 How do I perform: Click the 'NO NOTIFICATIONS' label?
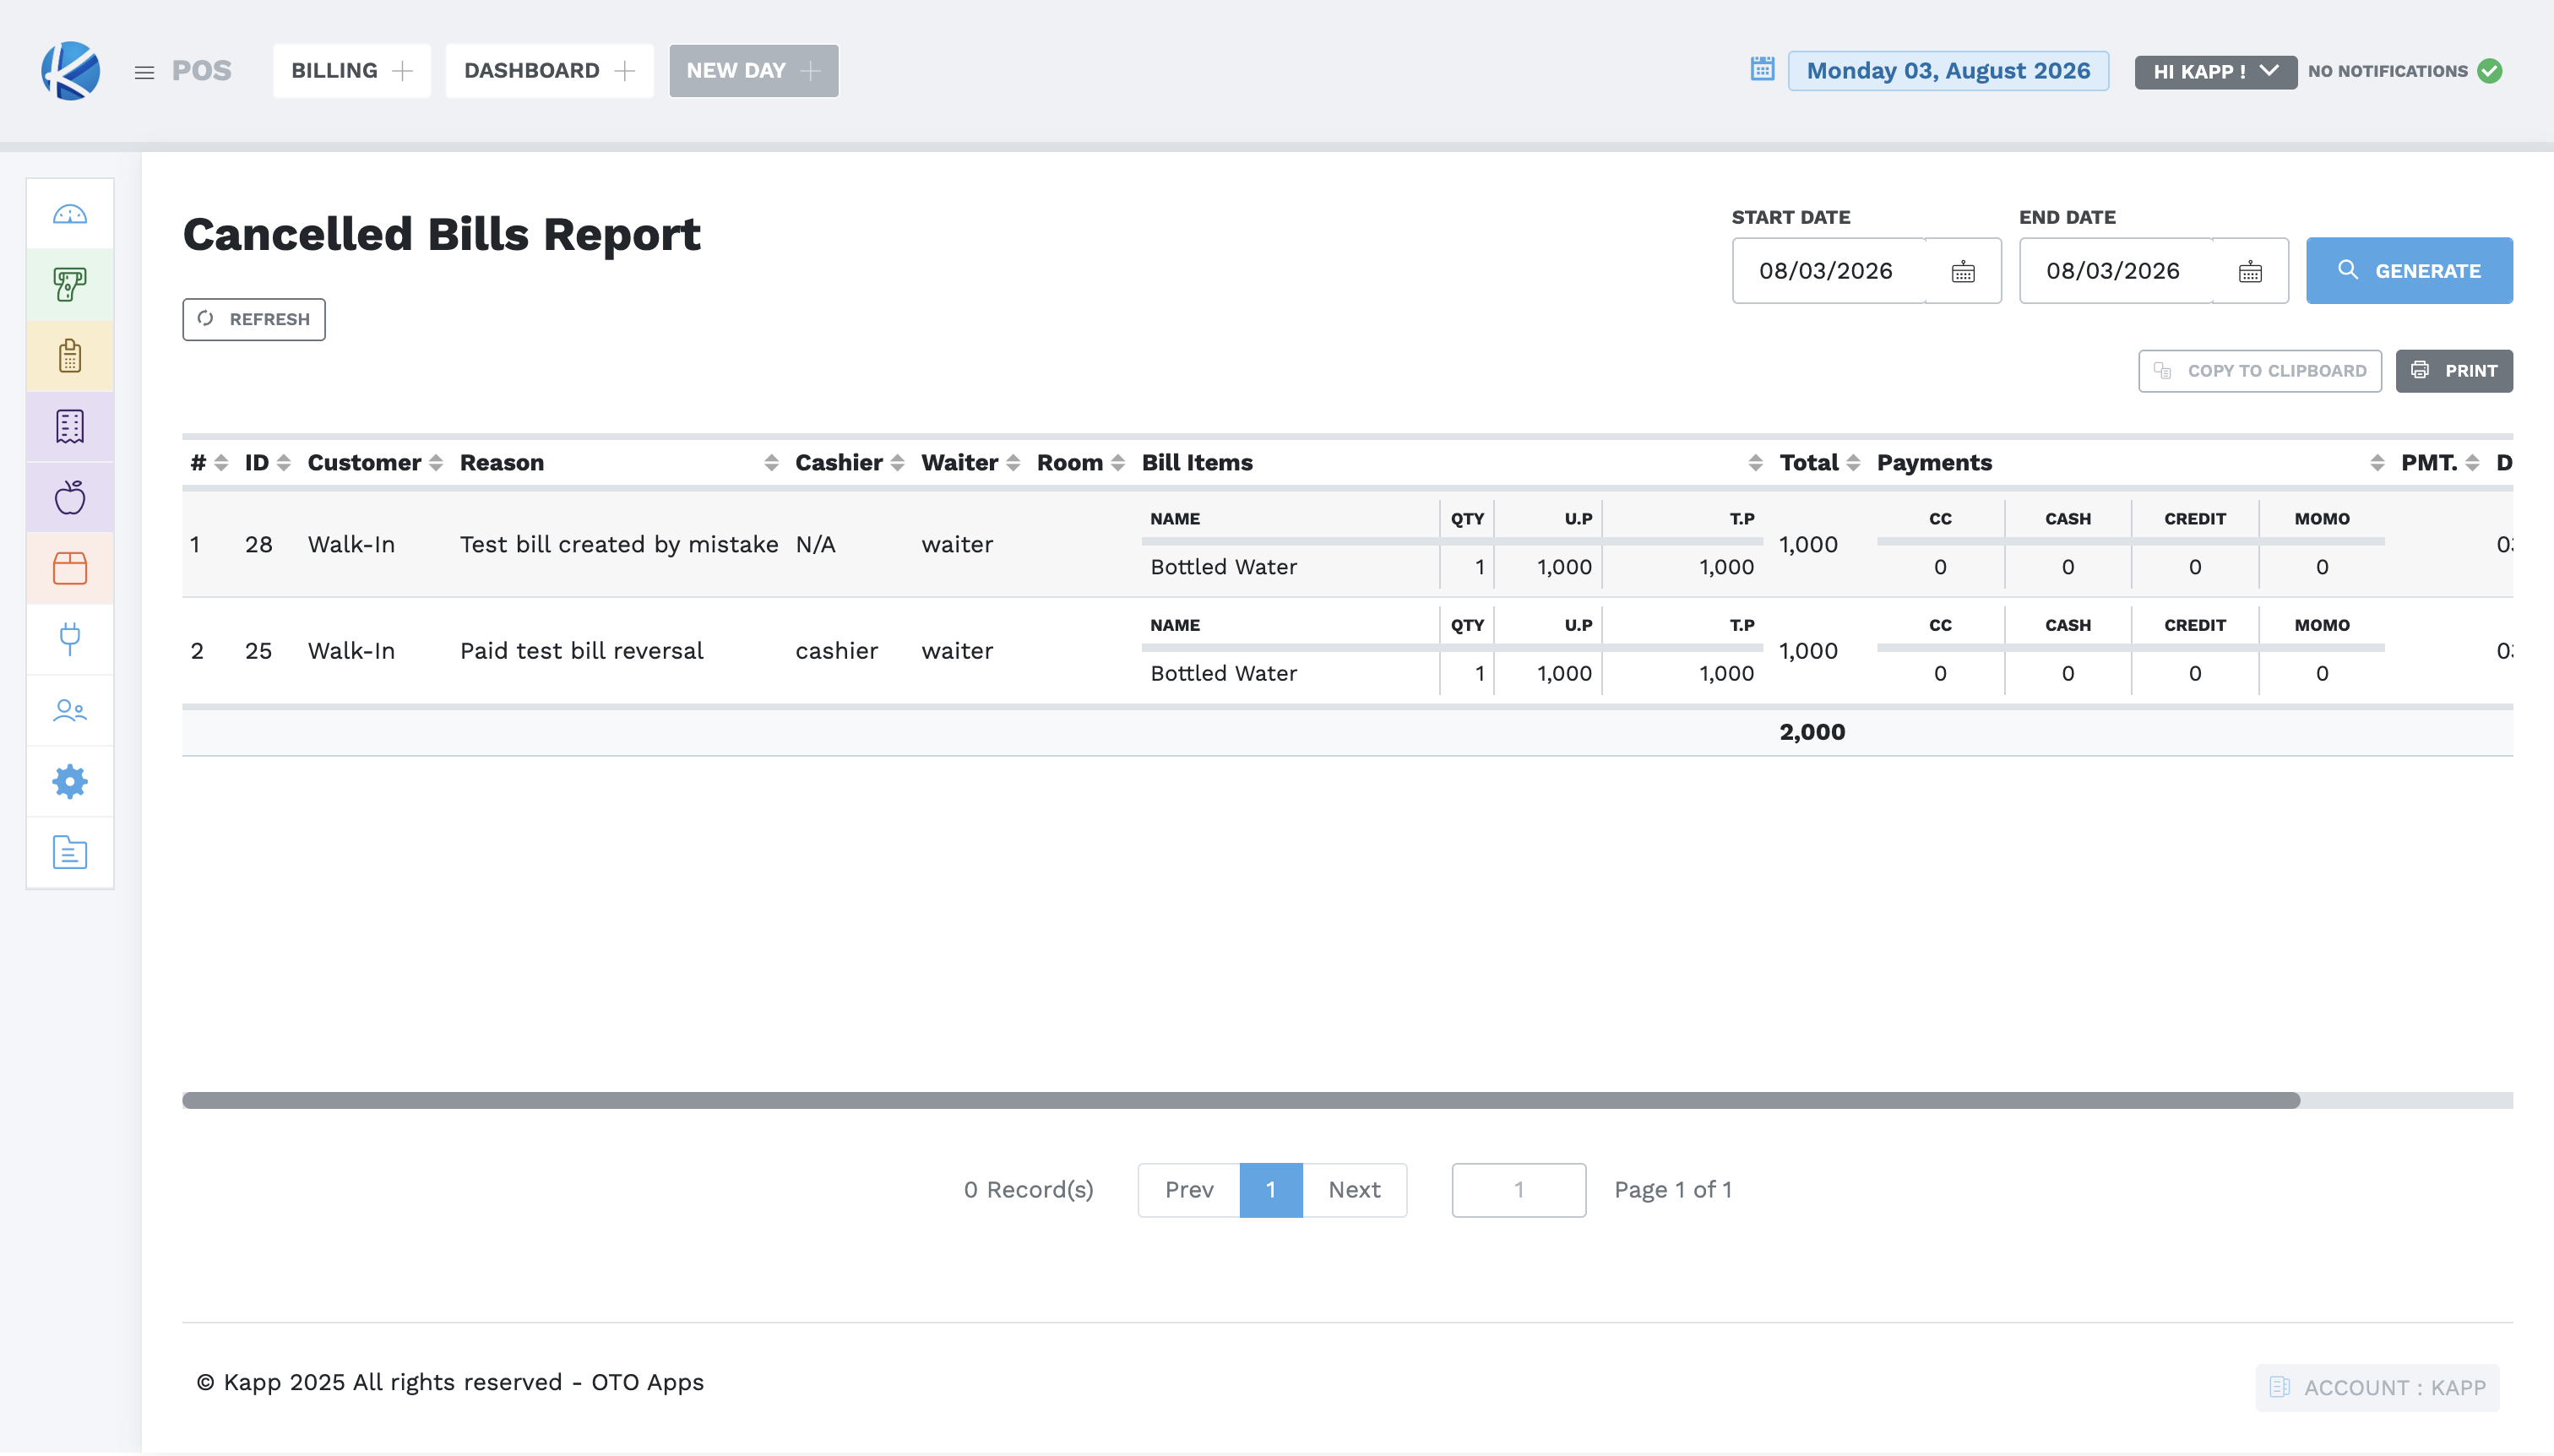[2388, 71]
